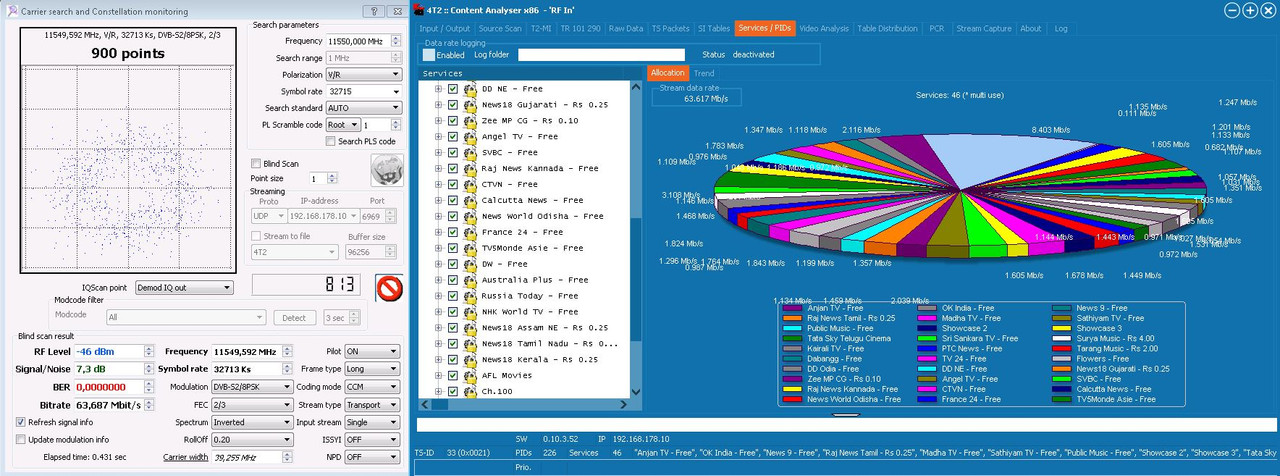The width and height of the screenshot is (1280, 476).
Task: Click the Carrier width link
Action: click(185, 457)
